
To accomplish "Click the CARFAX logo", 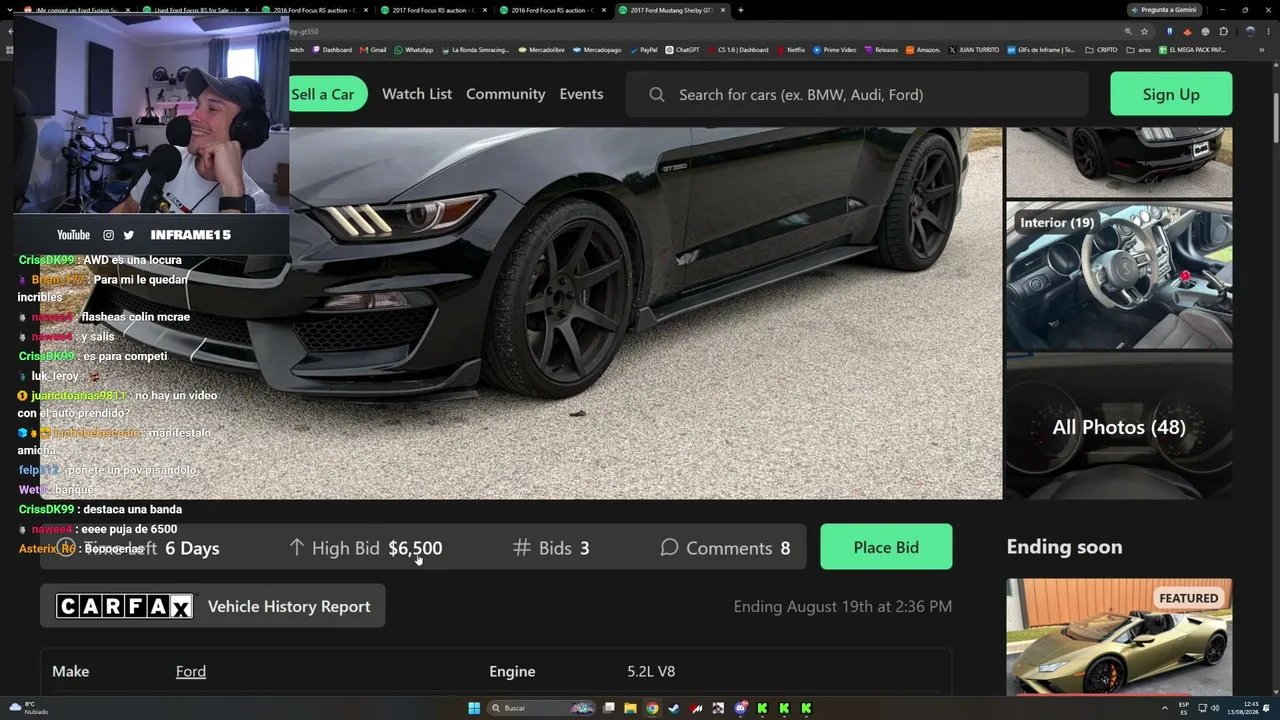I will (x=124, y=606).
